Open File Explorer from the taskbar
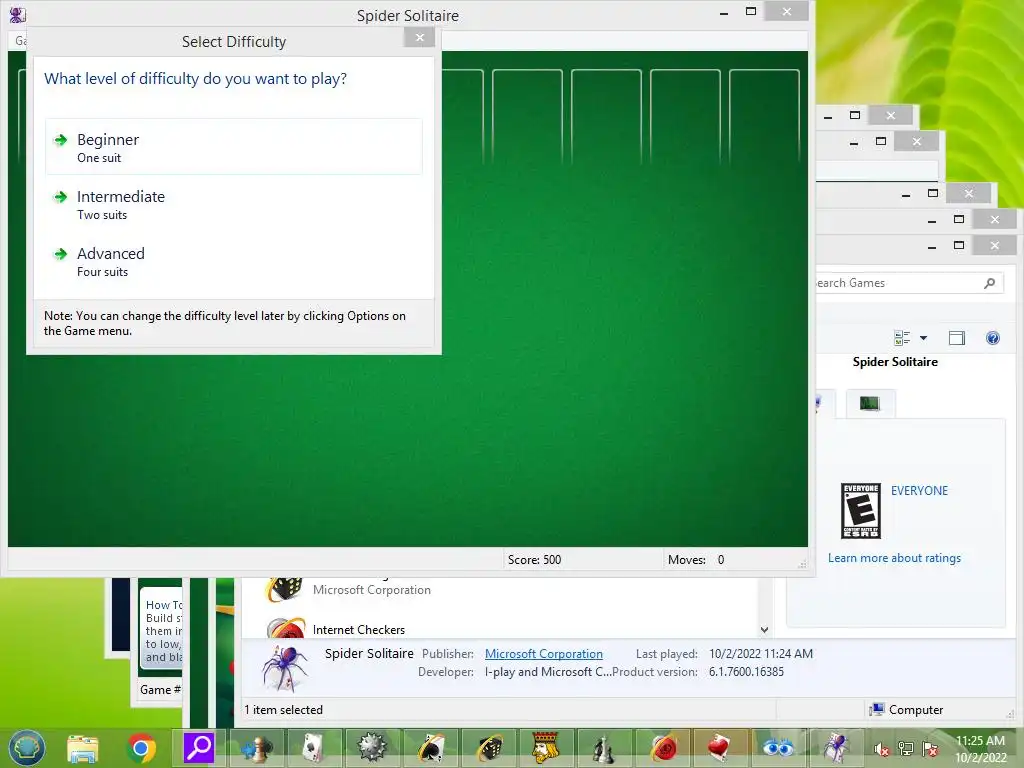The height and width of the screenshot is (768, 1024). 83,748
